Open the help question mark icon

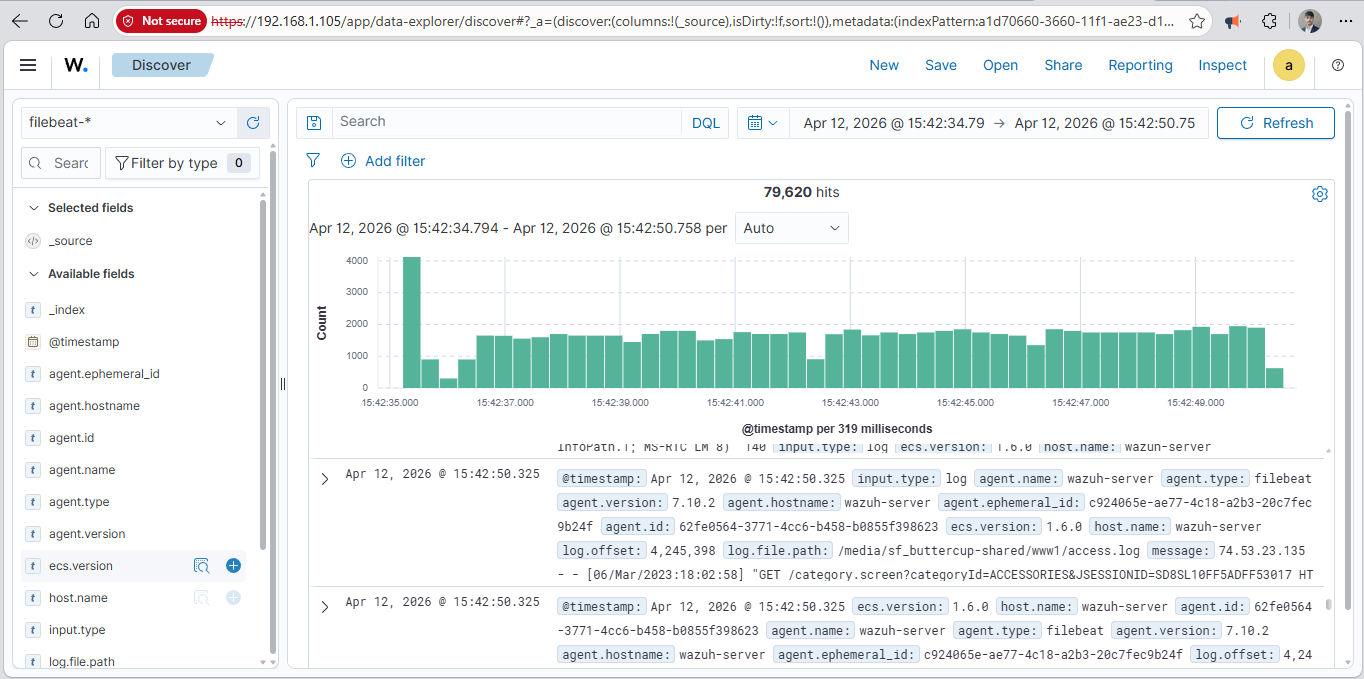[1337, 65]
